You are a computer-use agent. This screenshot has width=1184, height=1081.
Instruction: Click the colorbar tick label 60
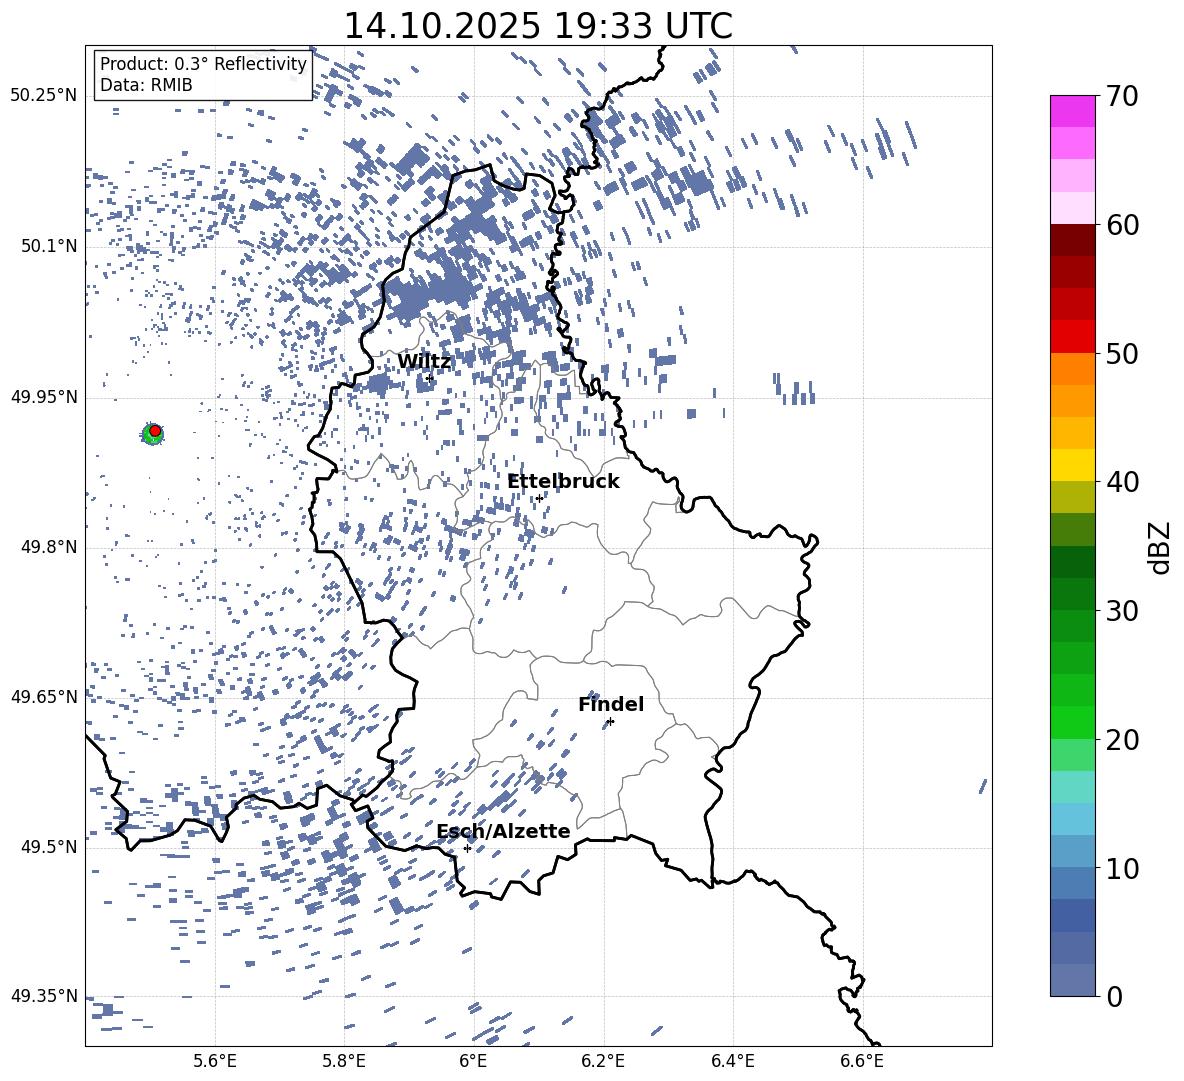(1123, 225)
